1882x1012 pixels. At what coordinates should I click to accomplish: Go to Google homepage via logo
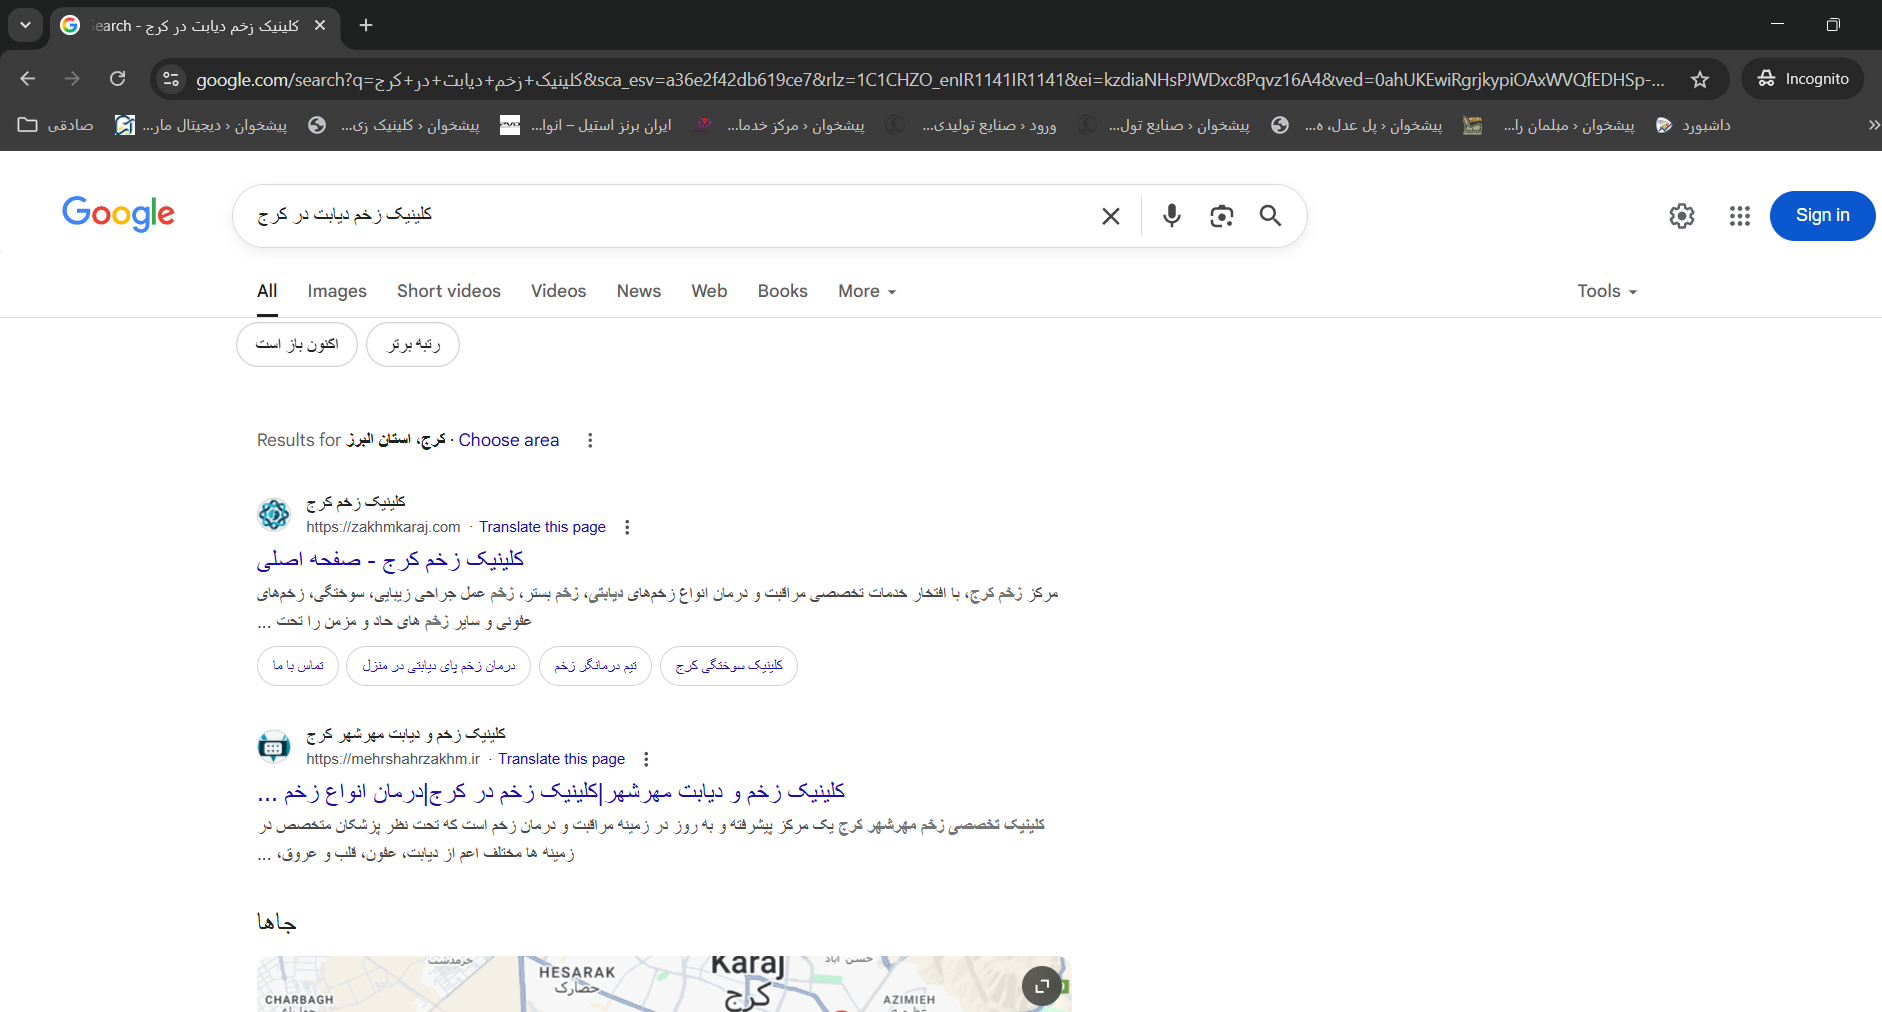pyautogui.click(x=118, y=214)
